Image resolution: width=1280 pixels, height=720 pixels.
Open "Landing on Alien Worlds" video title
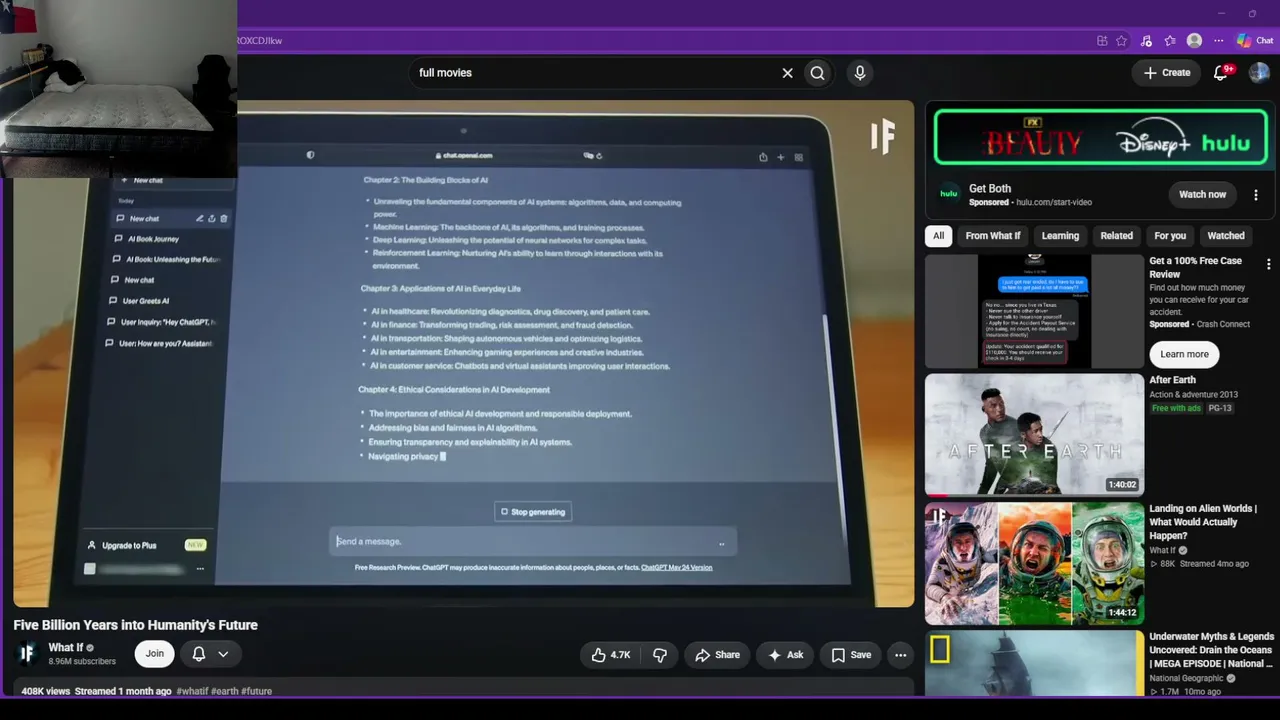coord(1202,522)
